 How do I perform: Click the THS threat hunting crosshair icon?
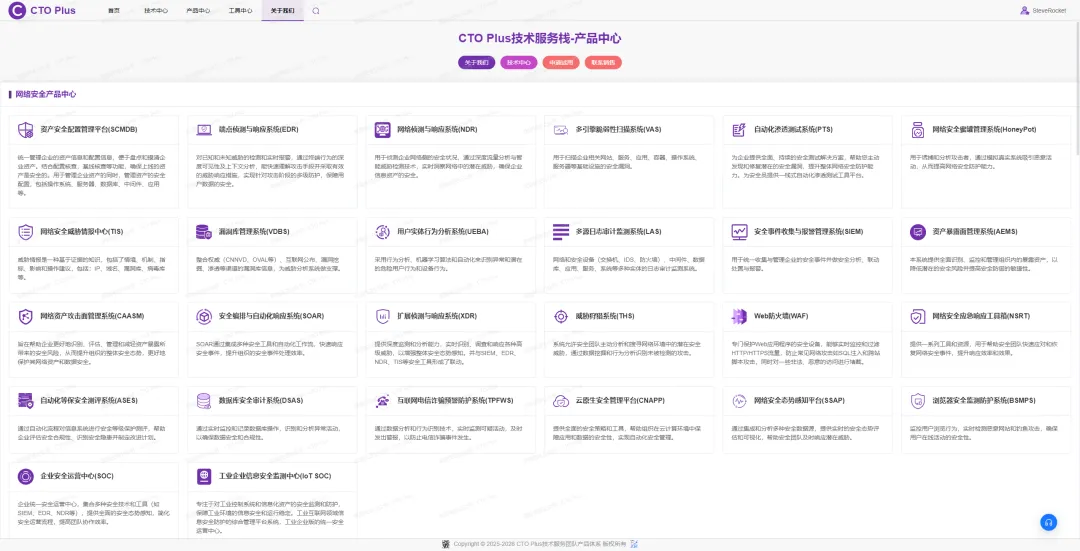pos(561,317)
